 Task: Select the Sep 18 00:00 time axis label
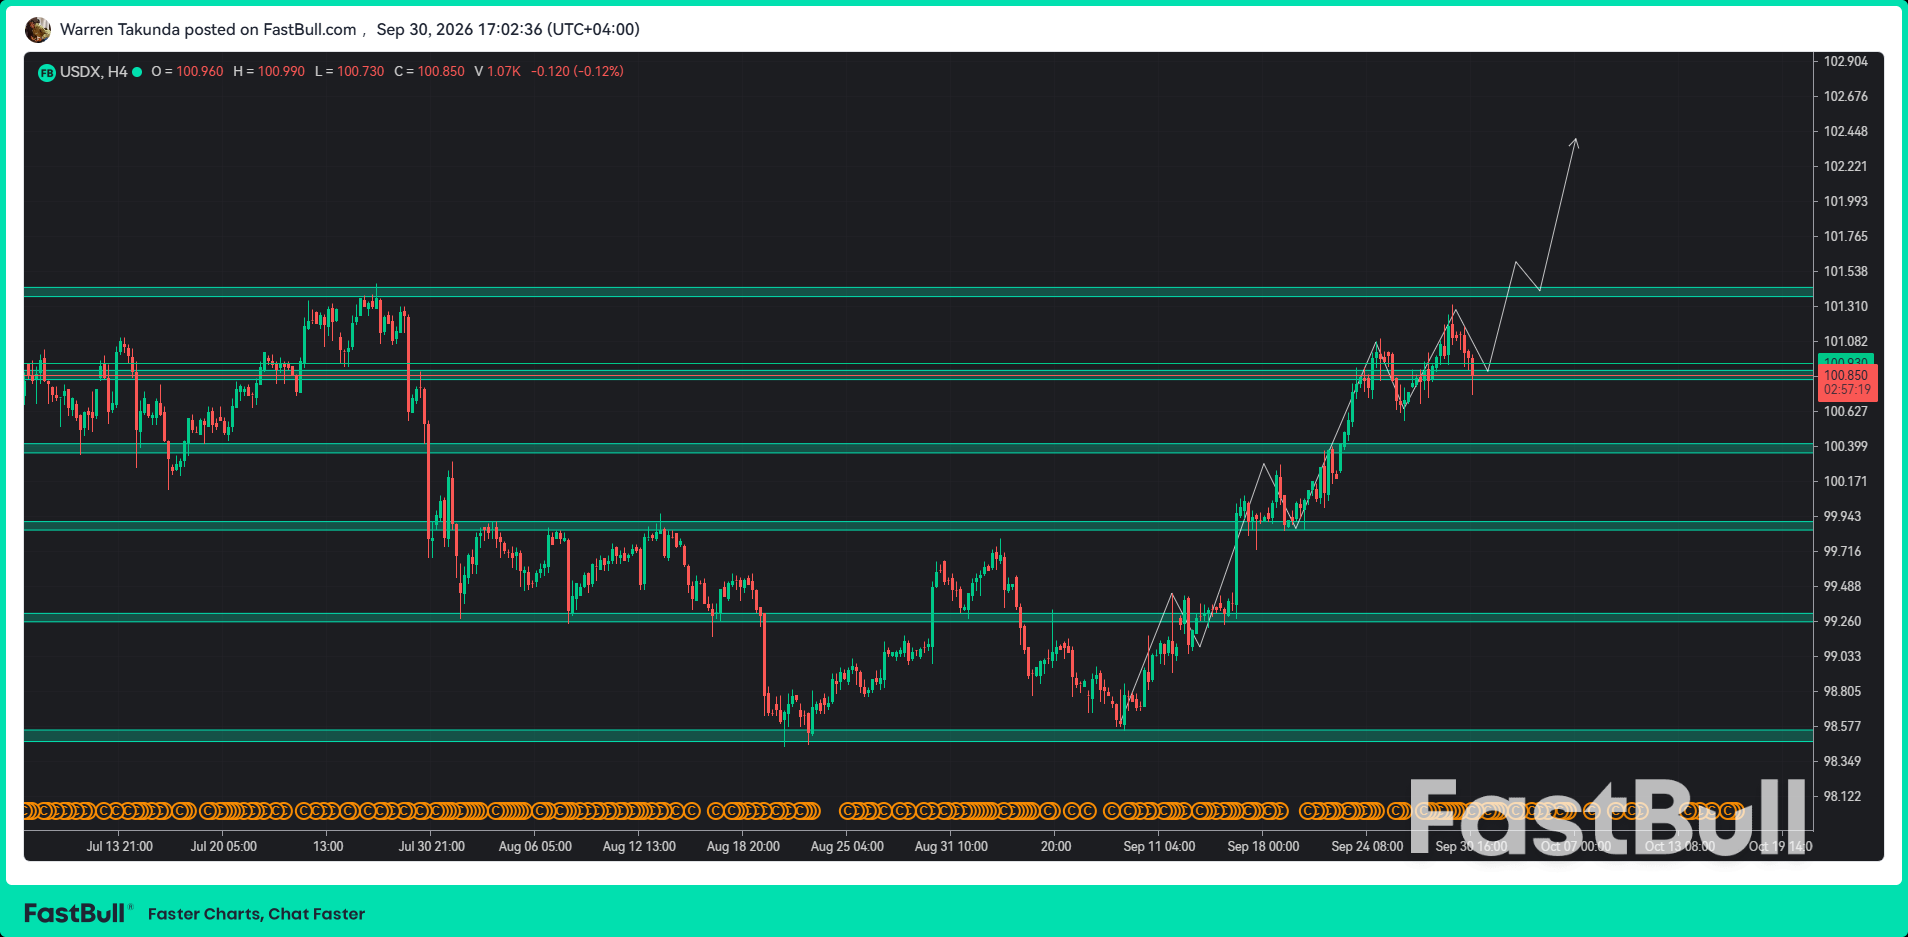[x=1263, y=847]
